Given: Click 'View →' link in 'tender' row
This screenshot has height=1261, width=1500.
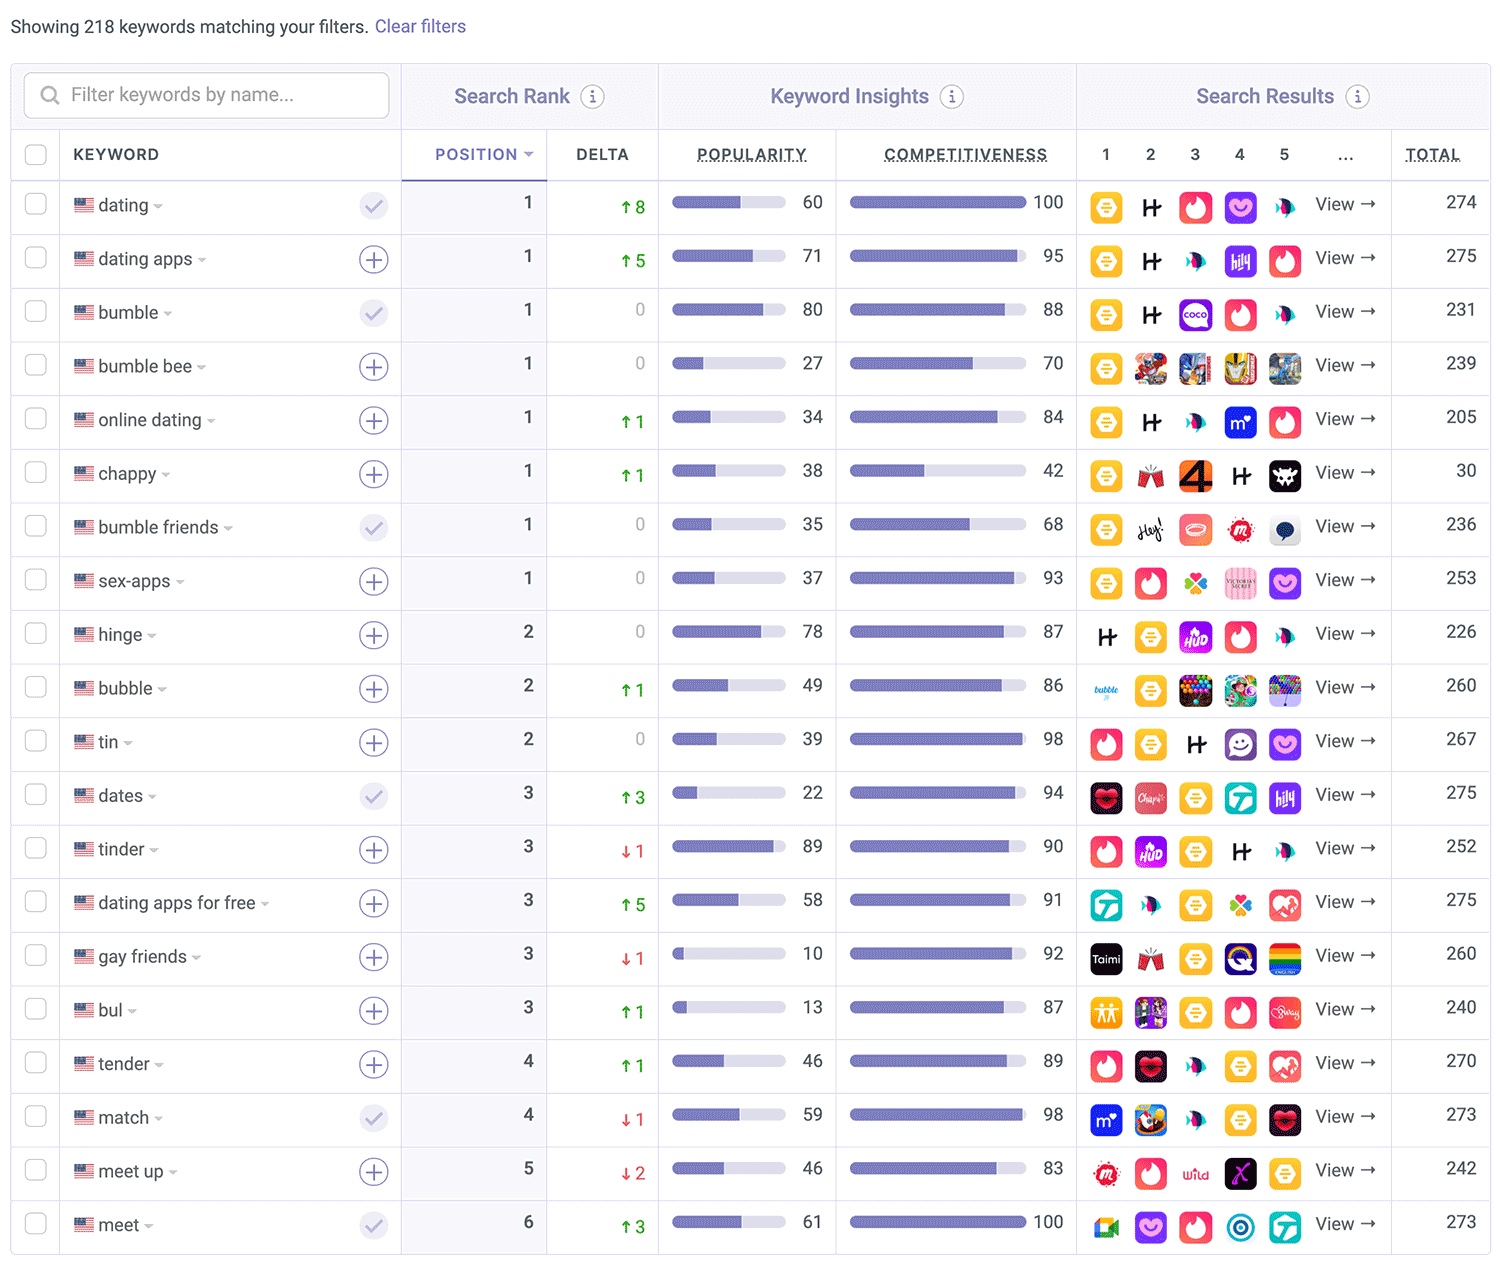Looking at the screenshot, I should pos(1345,1064).
